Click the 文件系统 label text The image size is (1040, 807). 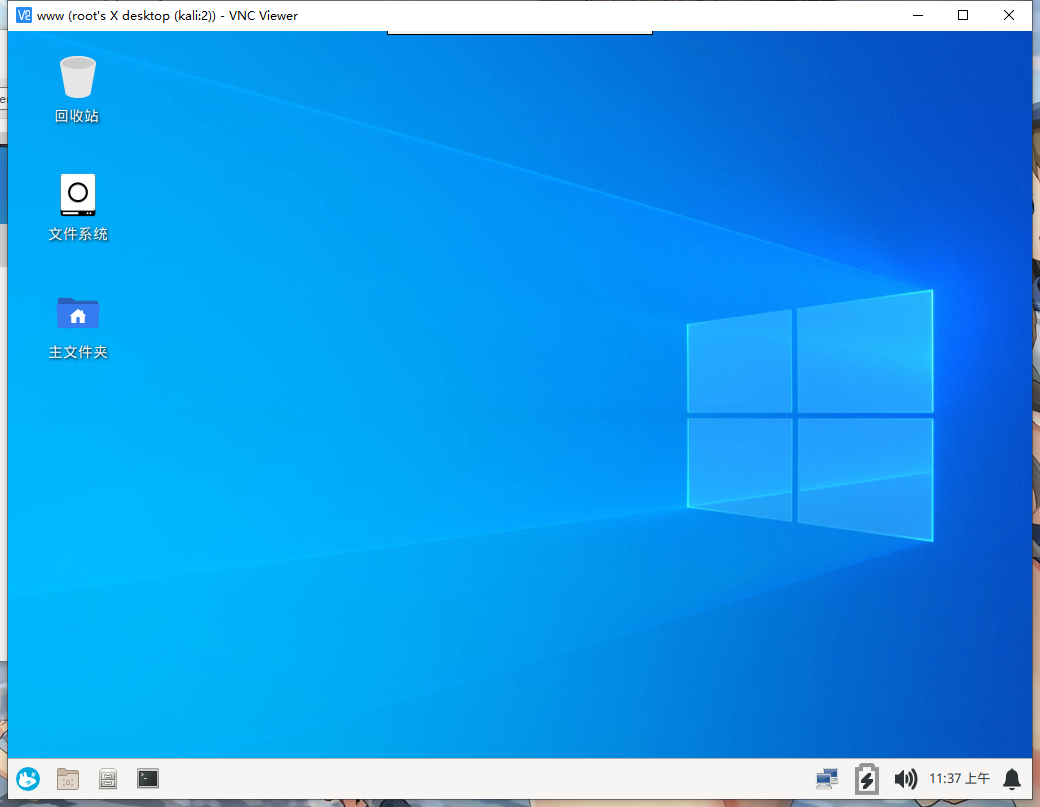(78, 234)
